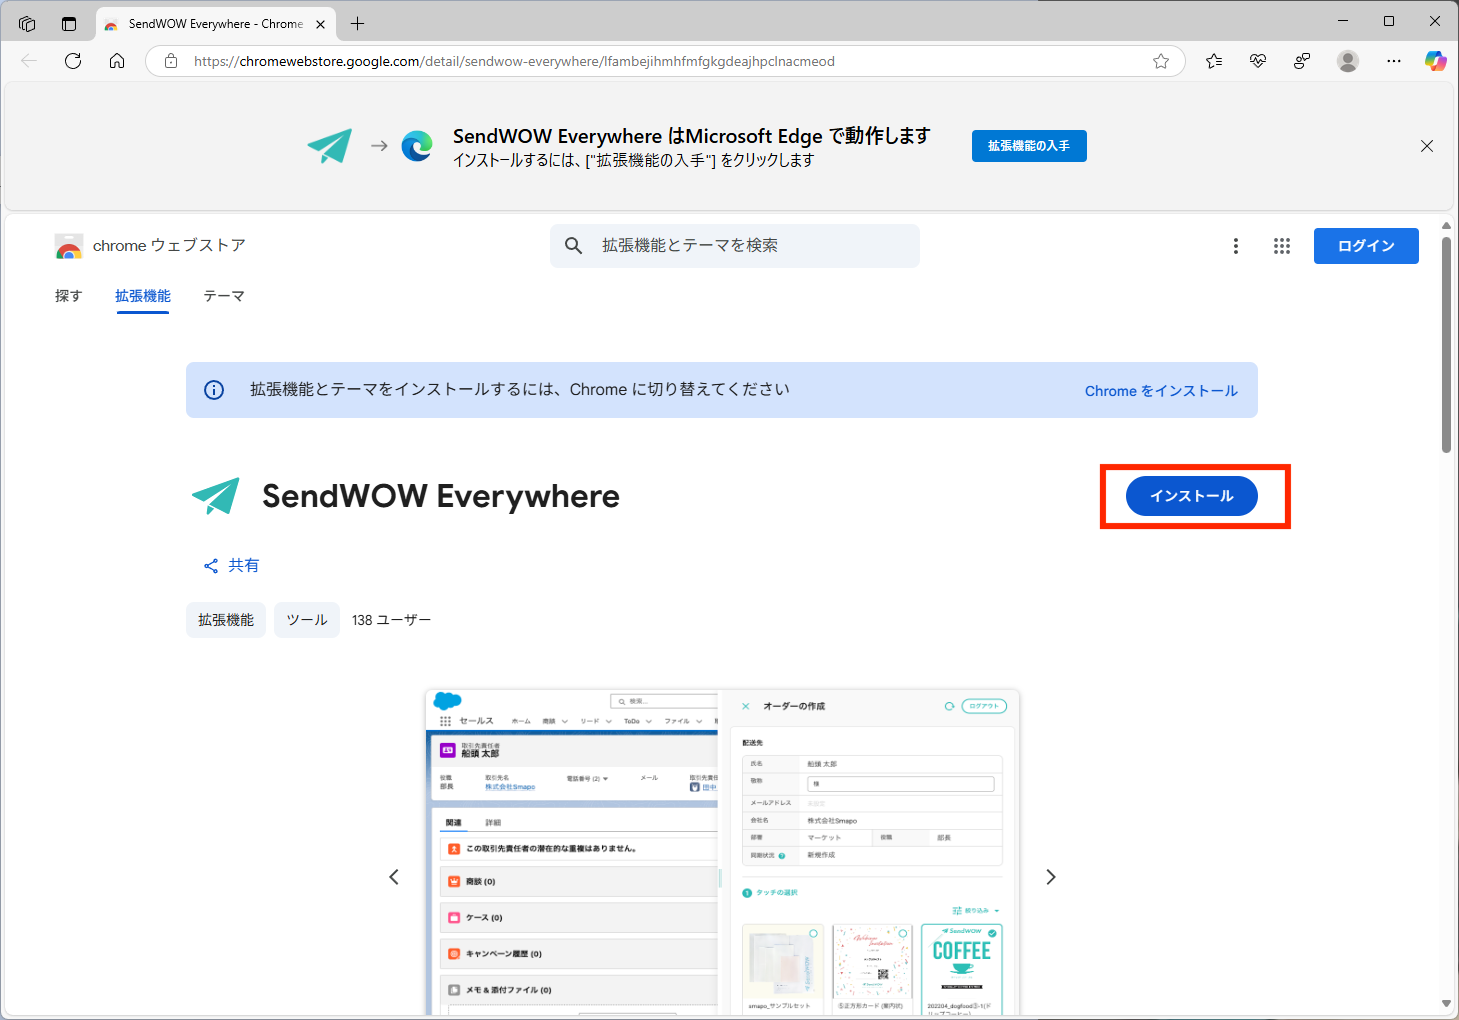This screenshot has height=1020, width=1459.
Task: Open the store's three-dot options menu
Action: click(1236, 246)
